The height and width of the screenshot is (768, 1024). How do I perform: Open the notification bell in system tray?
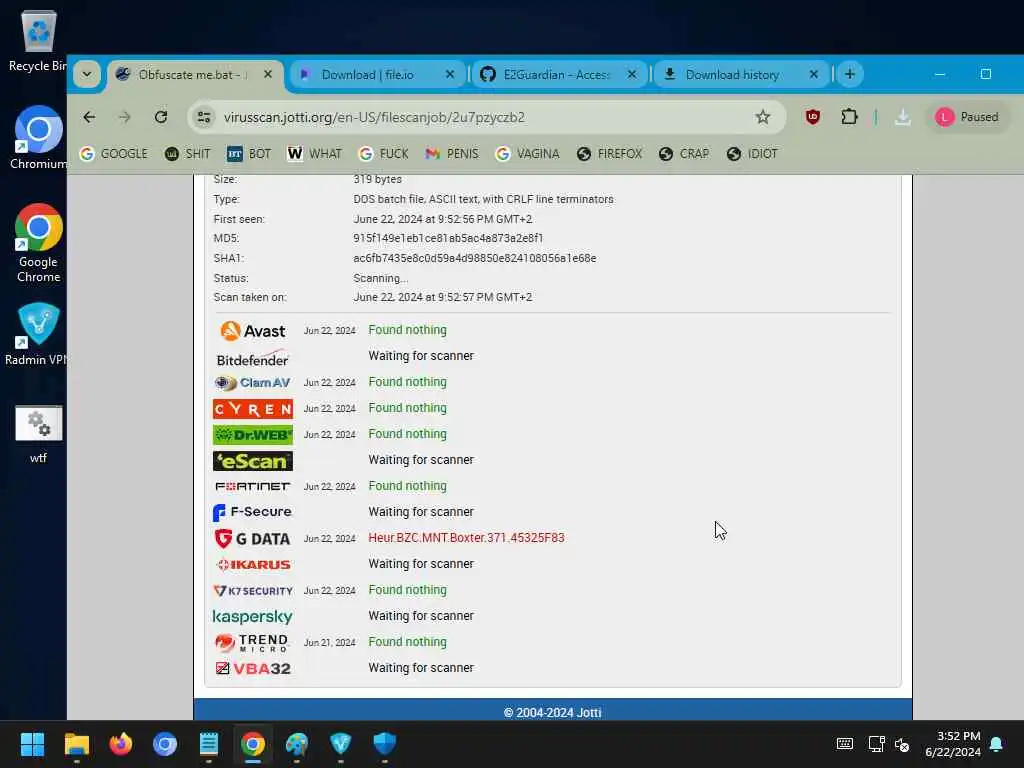(997, 744)
